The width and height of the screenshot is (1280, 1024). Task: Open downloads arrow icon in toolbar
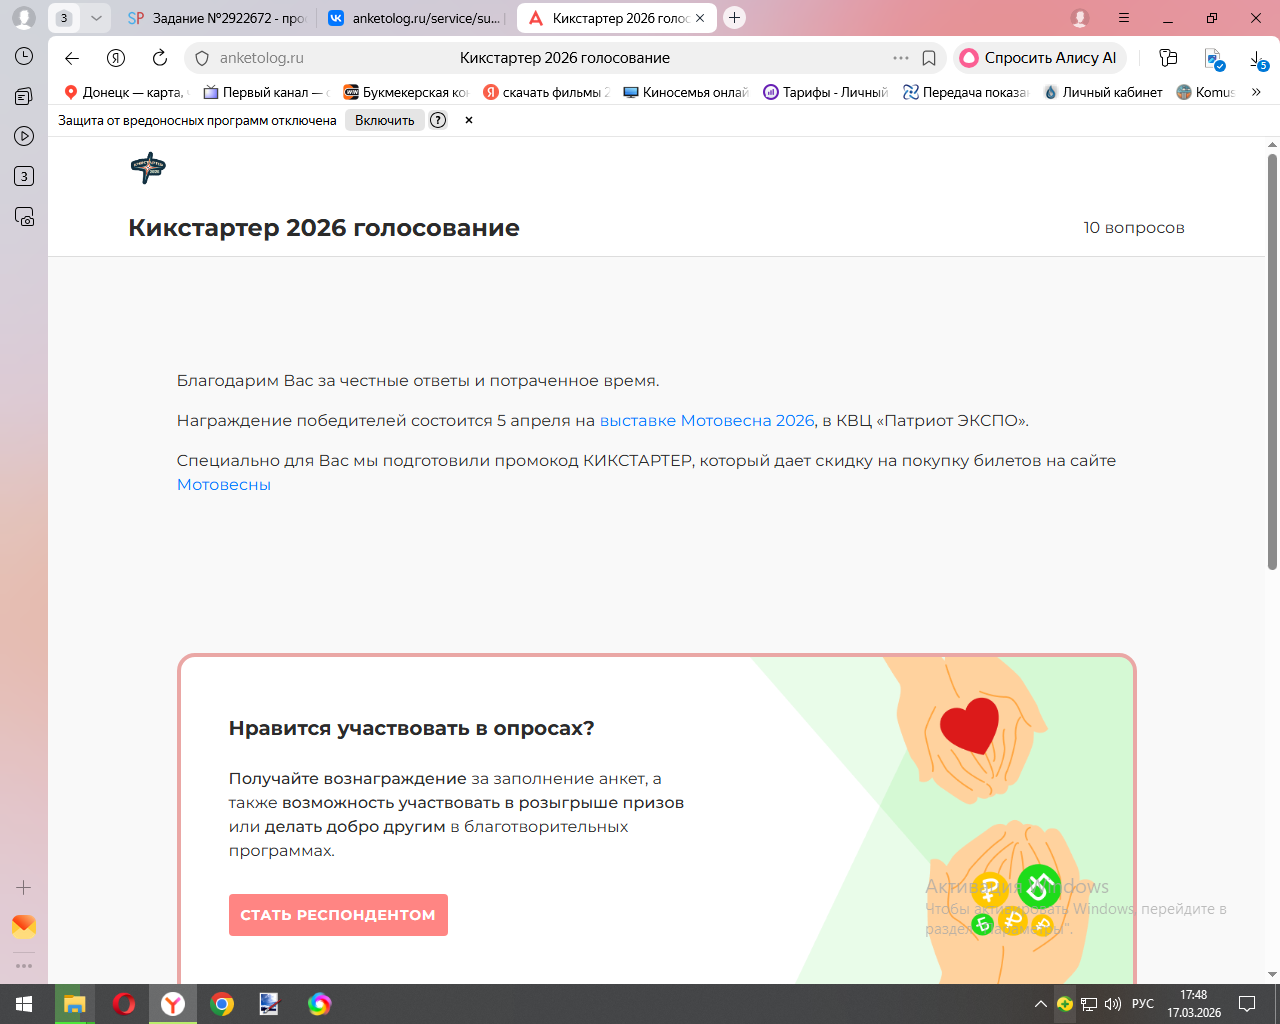pos(1258,59)
